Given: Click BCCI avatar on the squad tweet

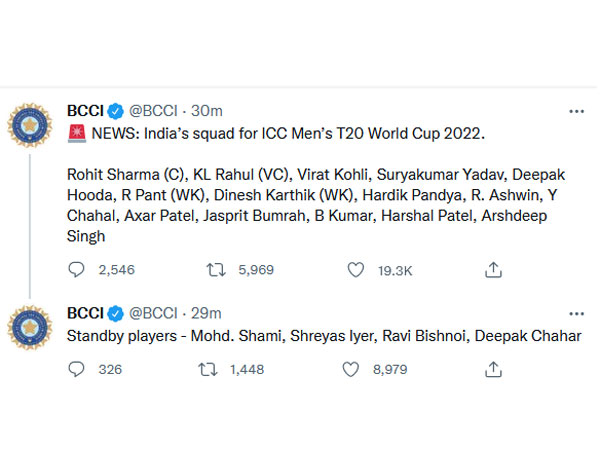Looking at the screenshot, I should 30,127.
